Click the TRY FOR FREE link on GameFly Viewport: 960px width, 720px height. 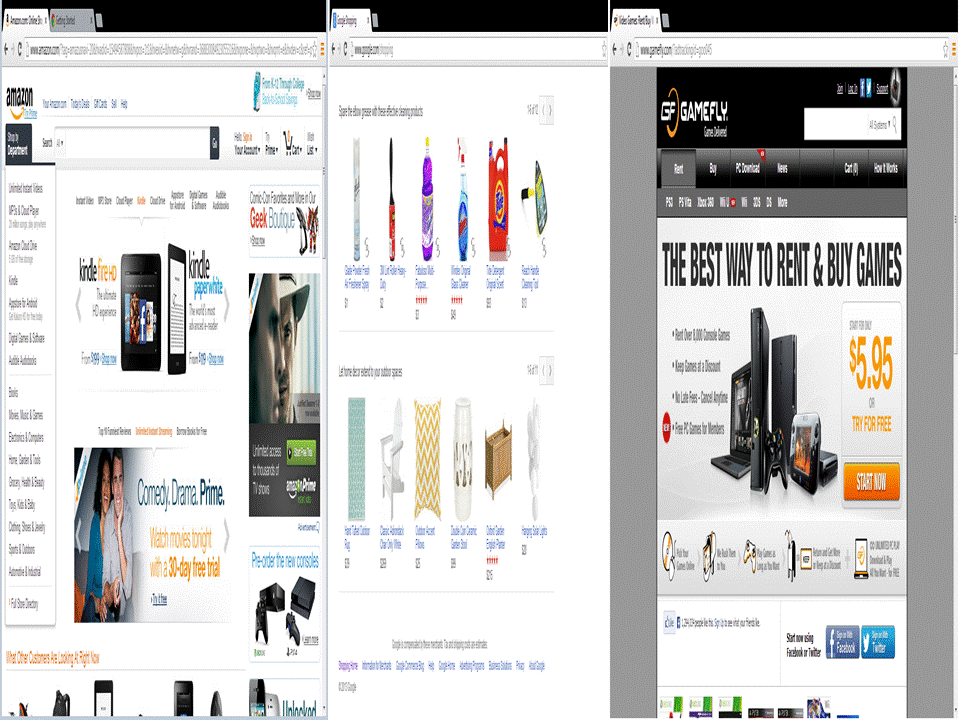(x=871, y=424)
